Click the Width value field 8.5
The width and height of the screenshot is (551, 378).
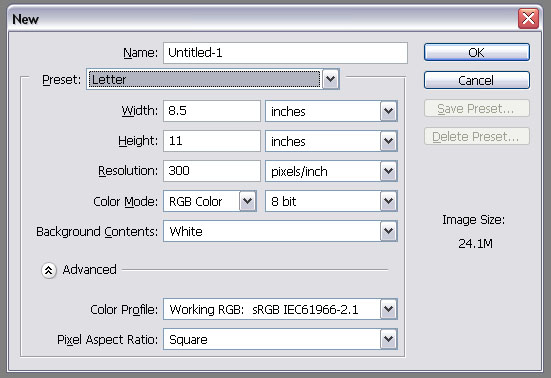pos(212,111)
